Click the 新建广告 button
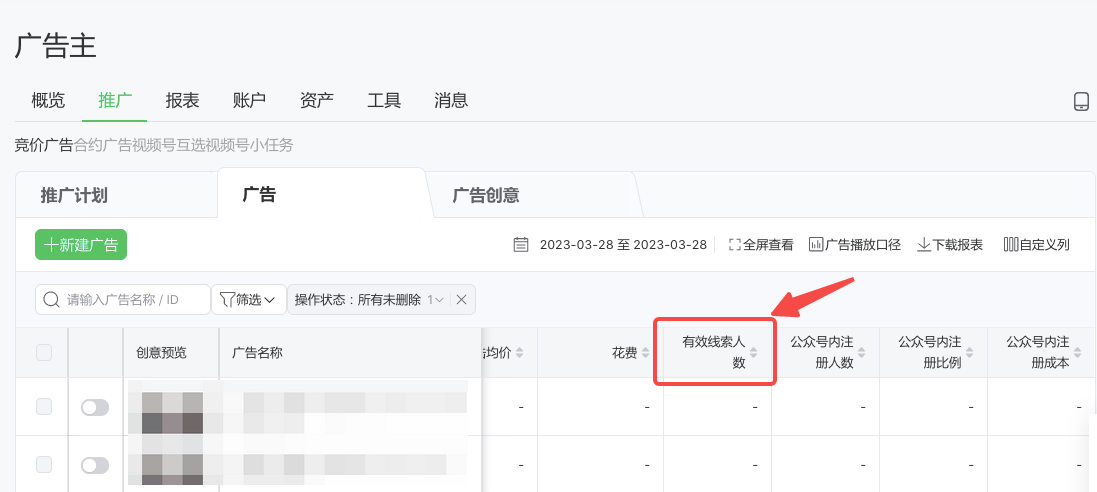 81,245
